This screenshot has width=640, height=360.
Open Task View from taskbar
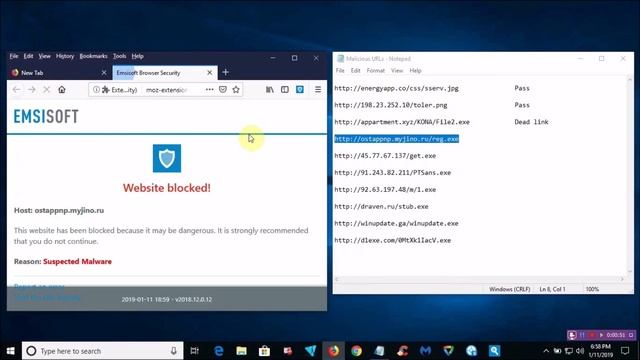click(x=195, y=351)
